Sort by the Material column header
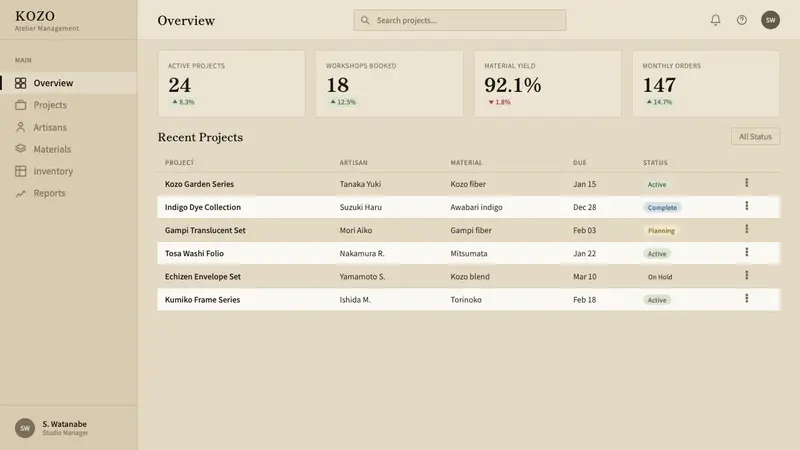The height and width of the screenshot is (450, 800). (x=466, y=162)
